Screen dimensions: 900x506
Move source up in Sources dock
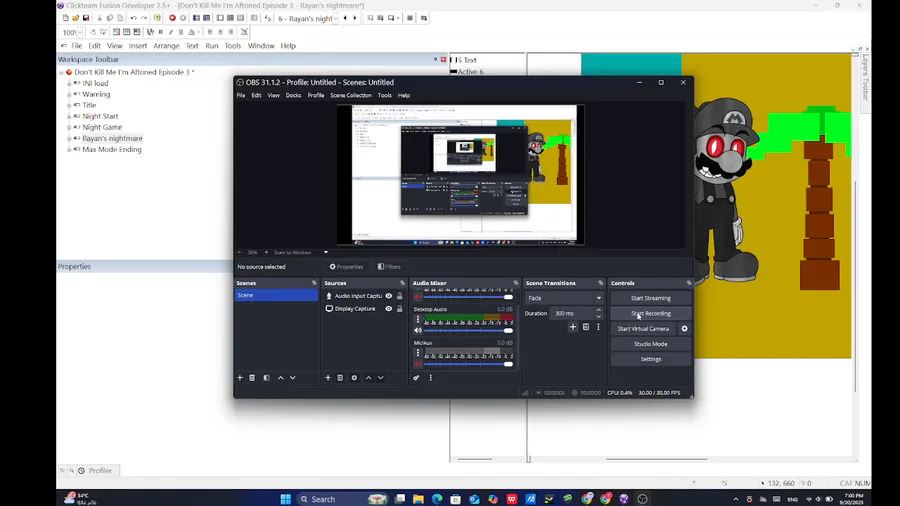pyautogui.click(x=368, y=377)
